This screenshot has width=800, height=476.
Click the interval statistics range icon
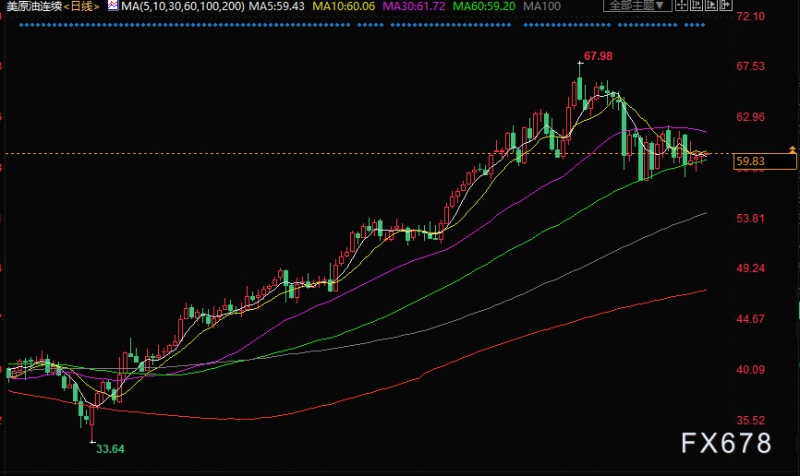click(696, 6)
